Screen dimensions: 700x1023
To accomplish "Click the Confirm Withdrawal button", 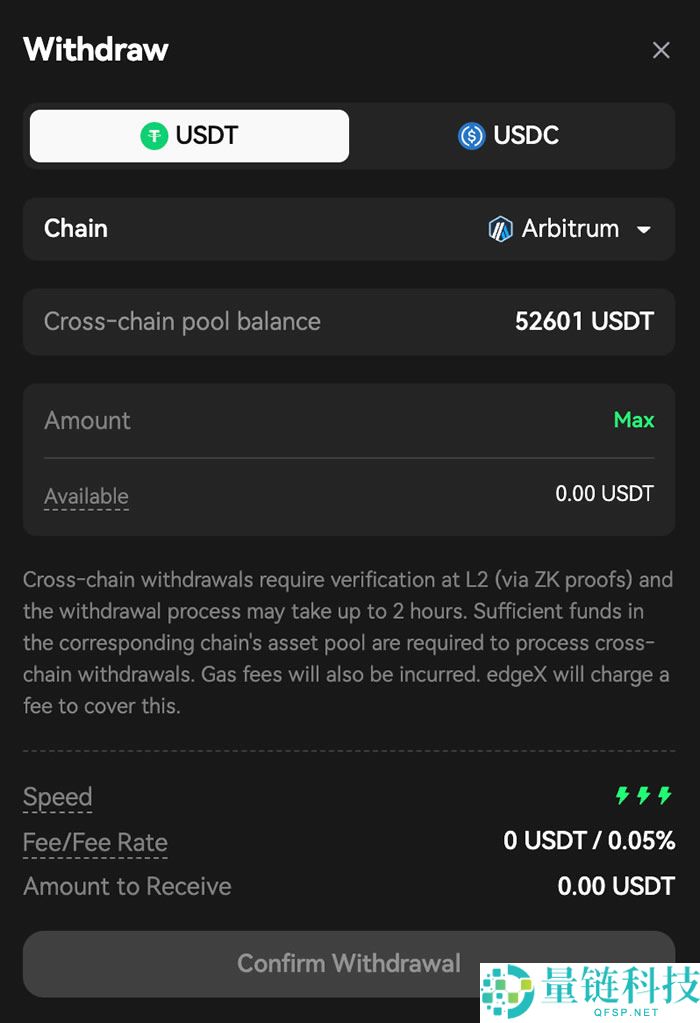I will click(349, 963).
